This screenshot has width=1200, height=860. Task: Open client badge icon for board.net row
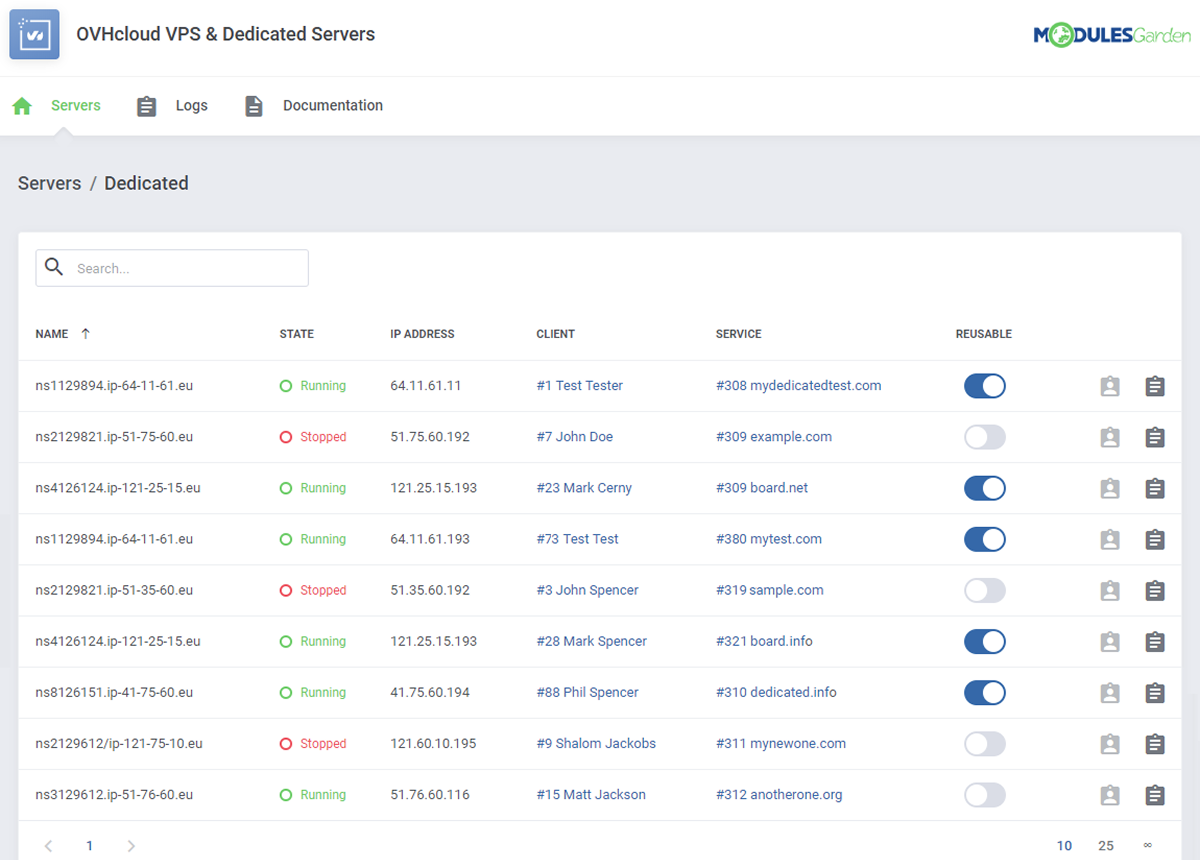point(1110,488)
